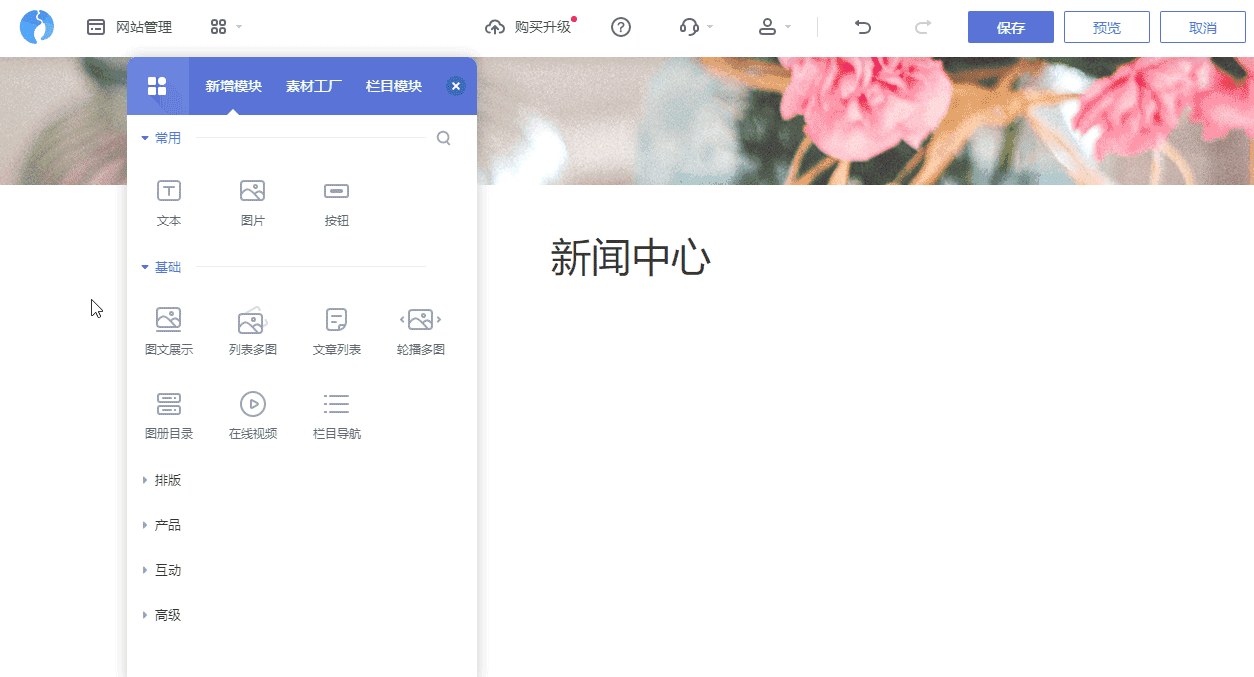The image size is (1254, 677).
Task: Click the site logo in the header
Action: (x=37, y=27)
